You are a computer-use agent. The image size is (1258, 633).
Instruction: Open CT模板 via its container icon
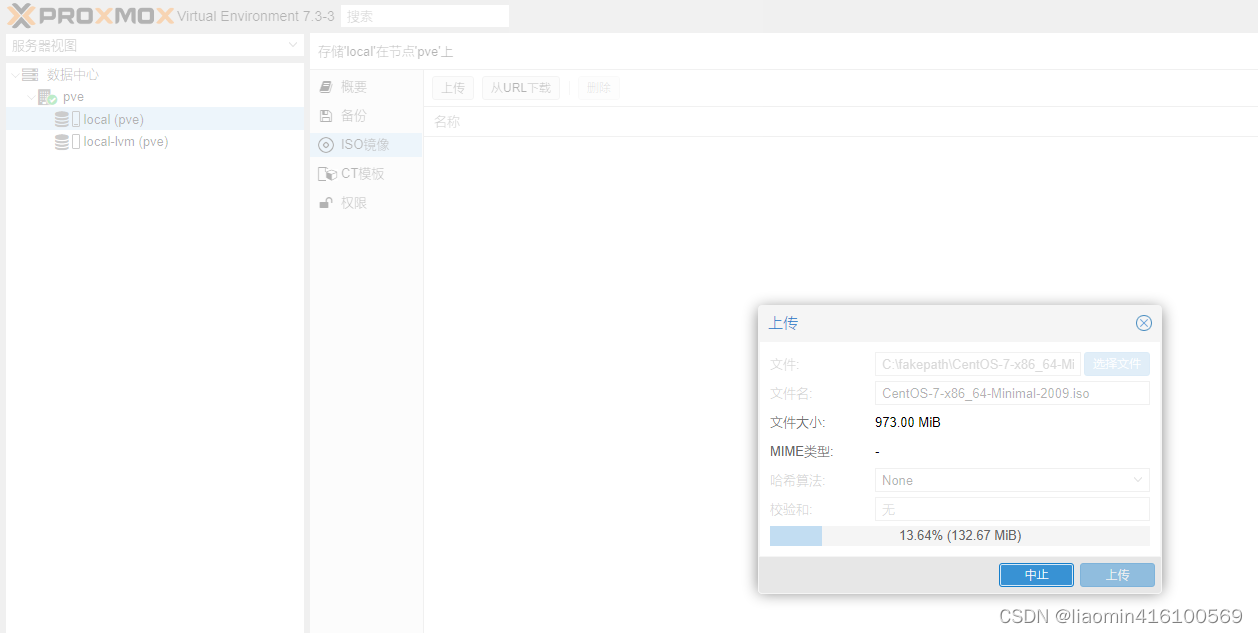click(x=326, y=173)
